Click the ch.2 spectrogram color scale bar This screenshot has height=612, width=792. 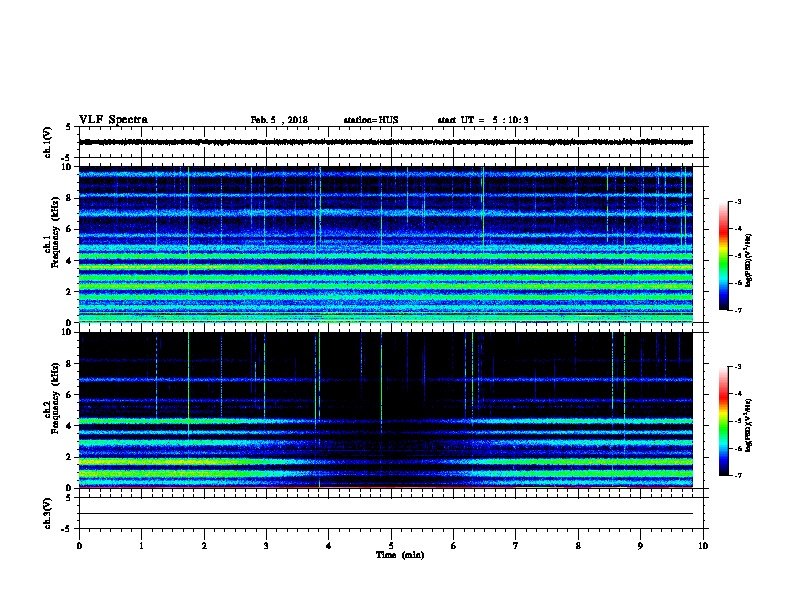724,421
